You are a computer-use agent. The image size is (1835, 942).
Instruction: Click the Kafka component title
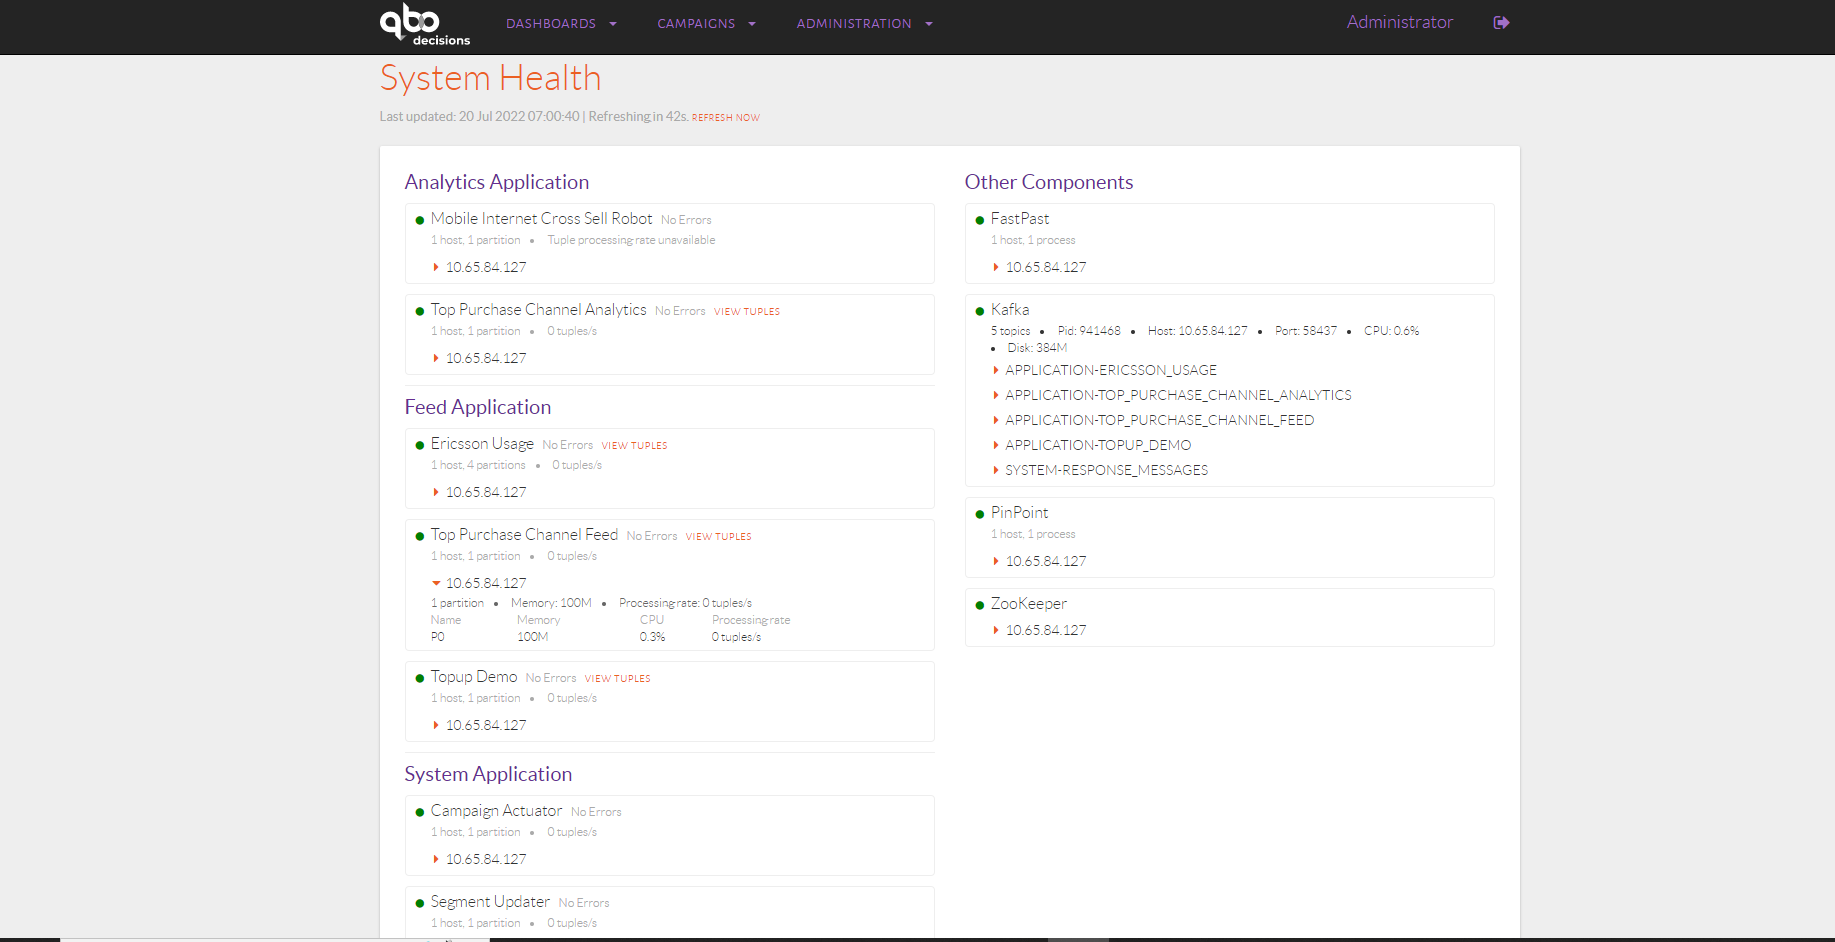click(1010, 310)
